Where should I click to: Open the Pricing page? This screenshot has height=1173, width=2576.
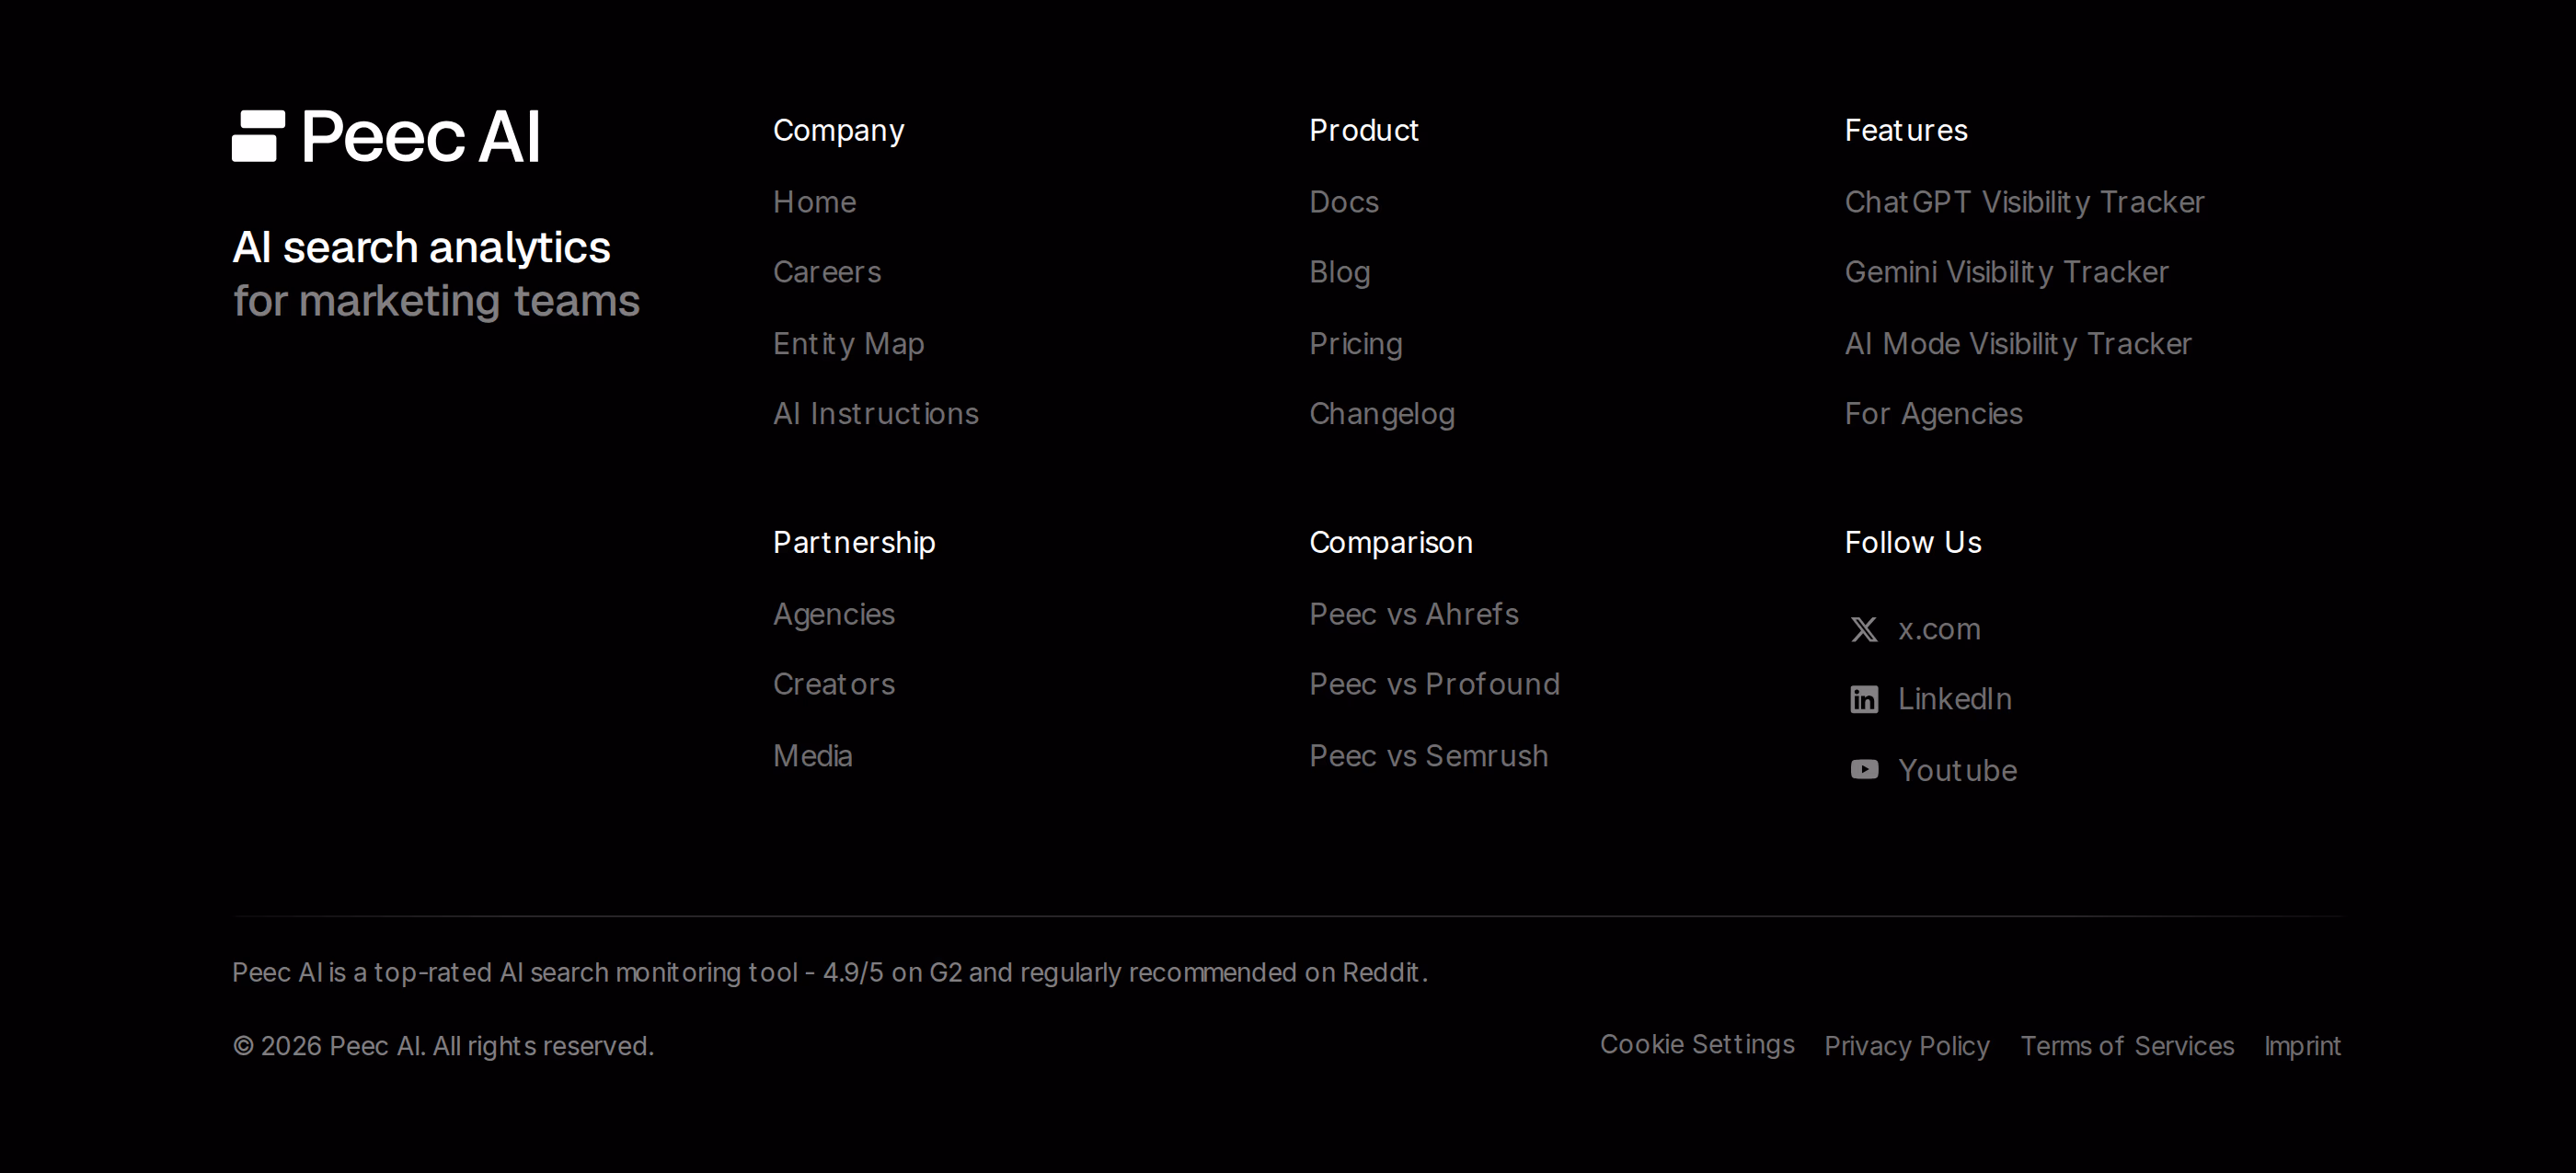[1356, 344]
